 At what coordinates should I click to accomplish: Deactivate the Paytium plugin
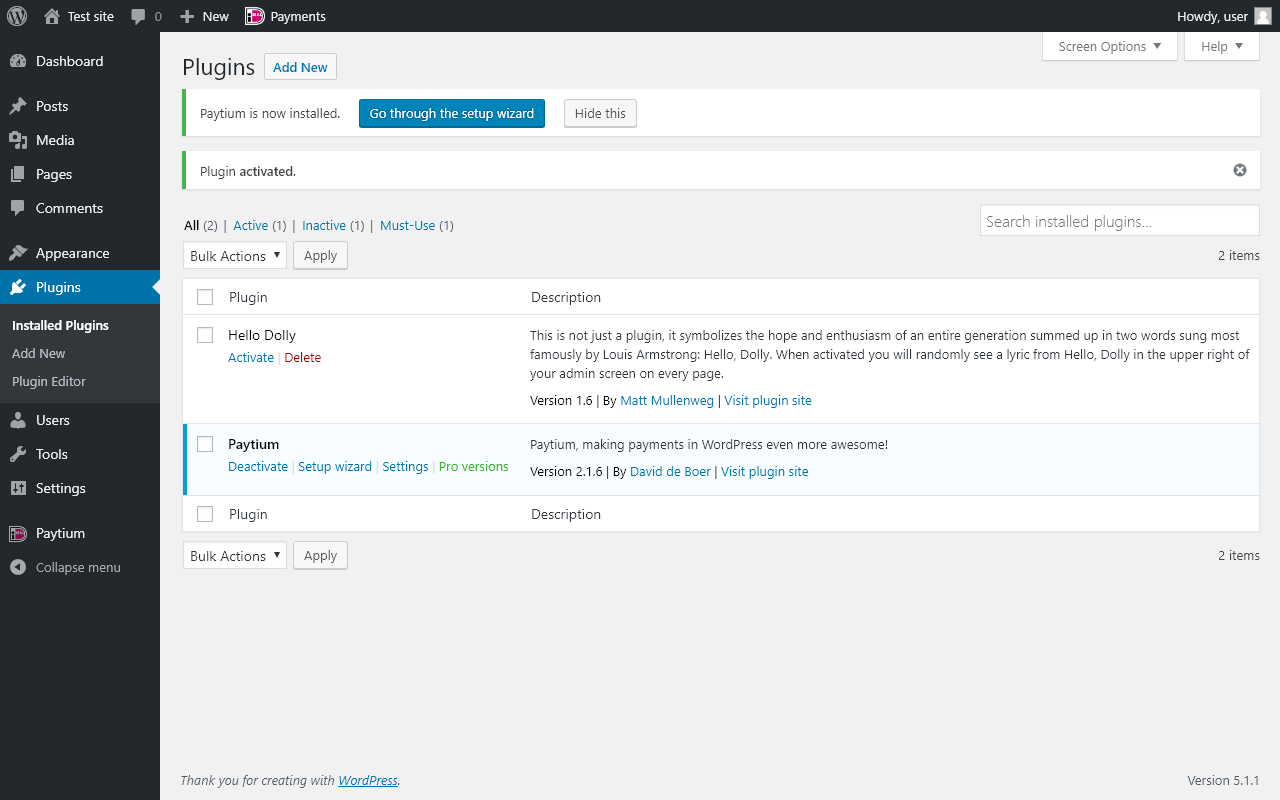pyautogui.click(x=258, y=467)
